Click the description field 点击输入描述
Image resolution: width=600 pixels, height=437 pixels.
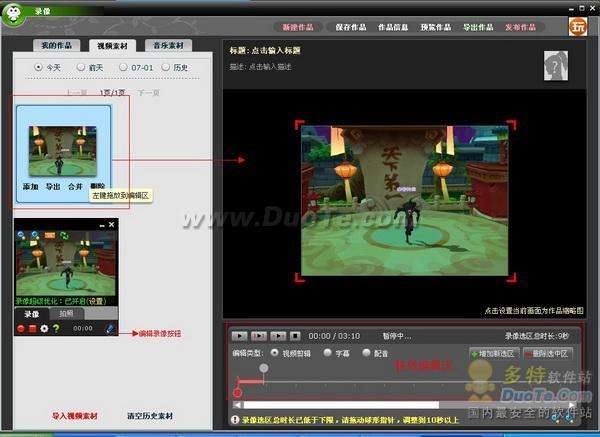point(270,67)
